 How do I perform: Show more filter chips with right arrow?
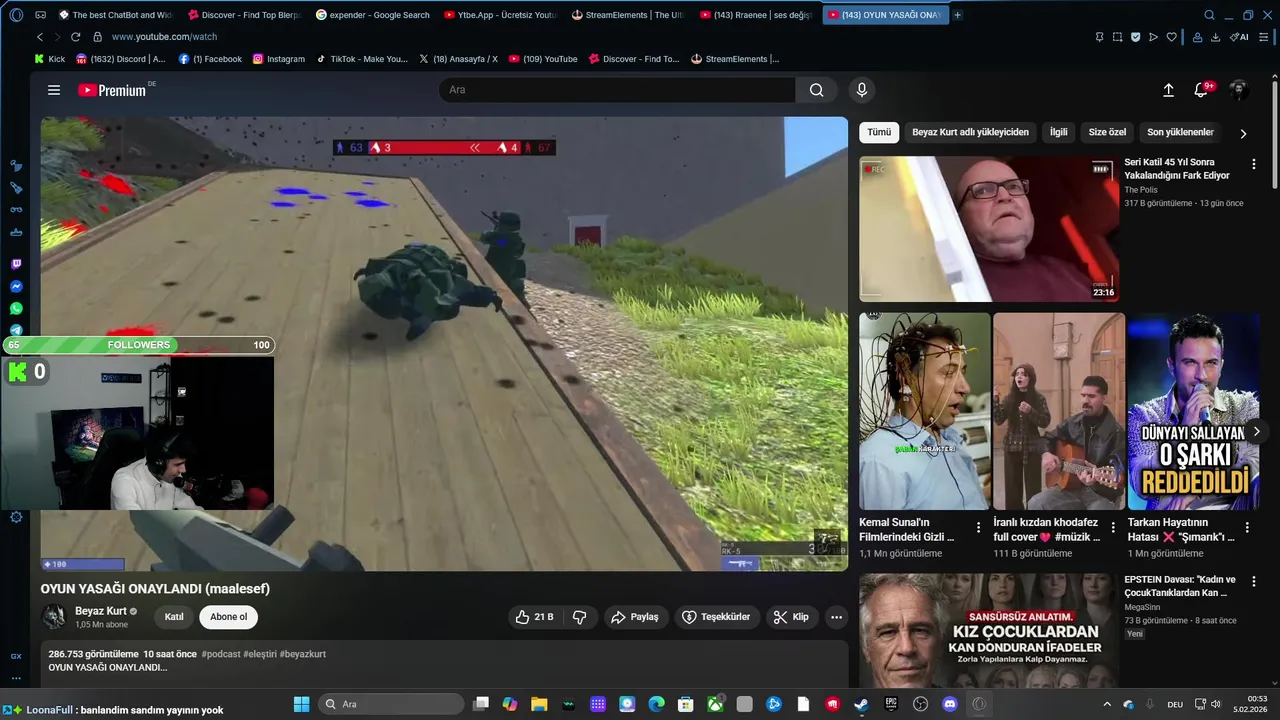coord(1243,133)
